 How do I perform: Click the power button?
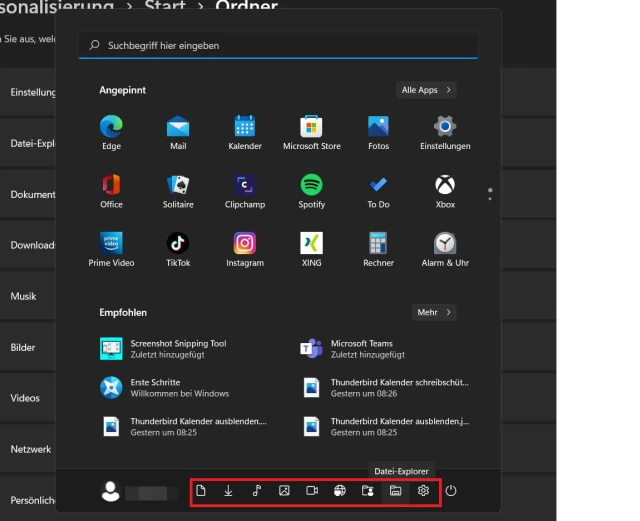tap(451, 490)
